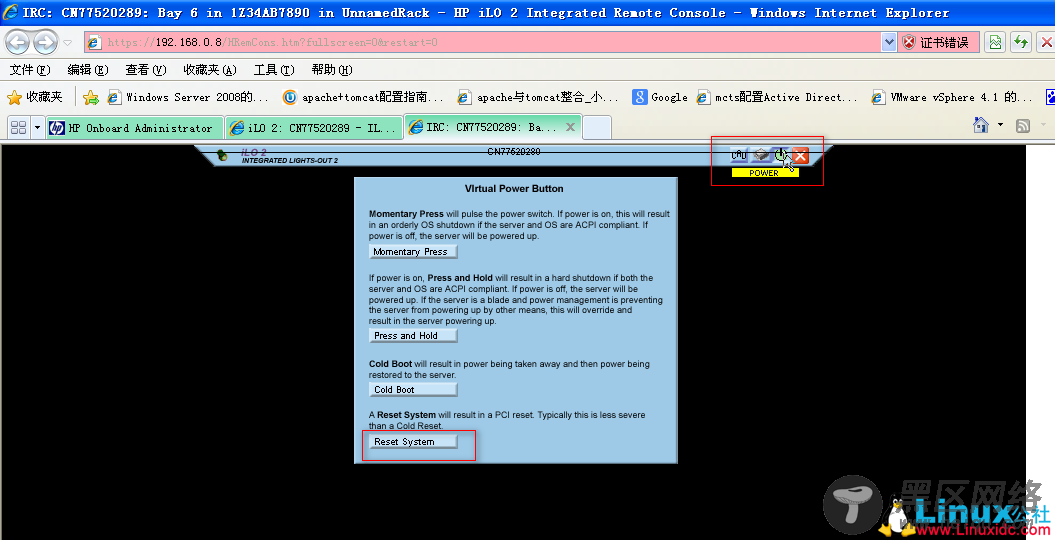Open the 收藏夹 favorites star button

(x=35, y=98)
